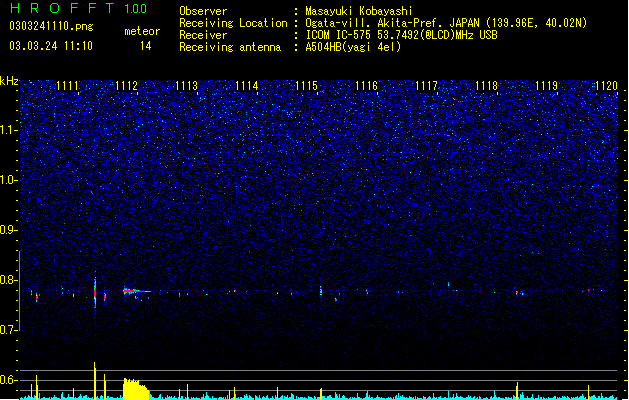Screen dimensions: 629x400
Task: Select the 1117 time marker
Action: pyautogui.click(x=426, y=86)
